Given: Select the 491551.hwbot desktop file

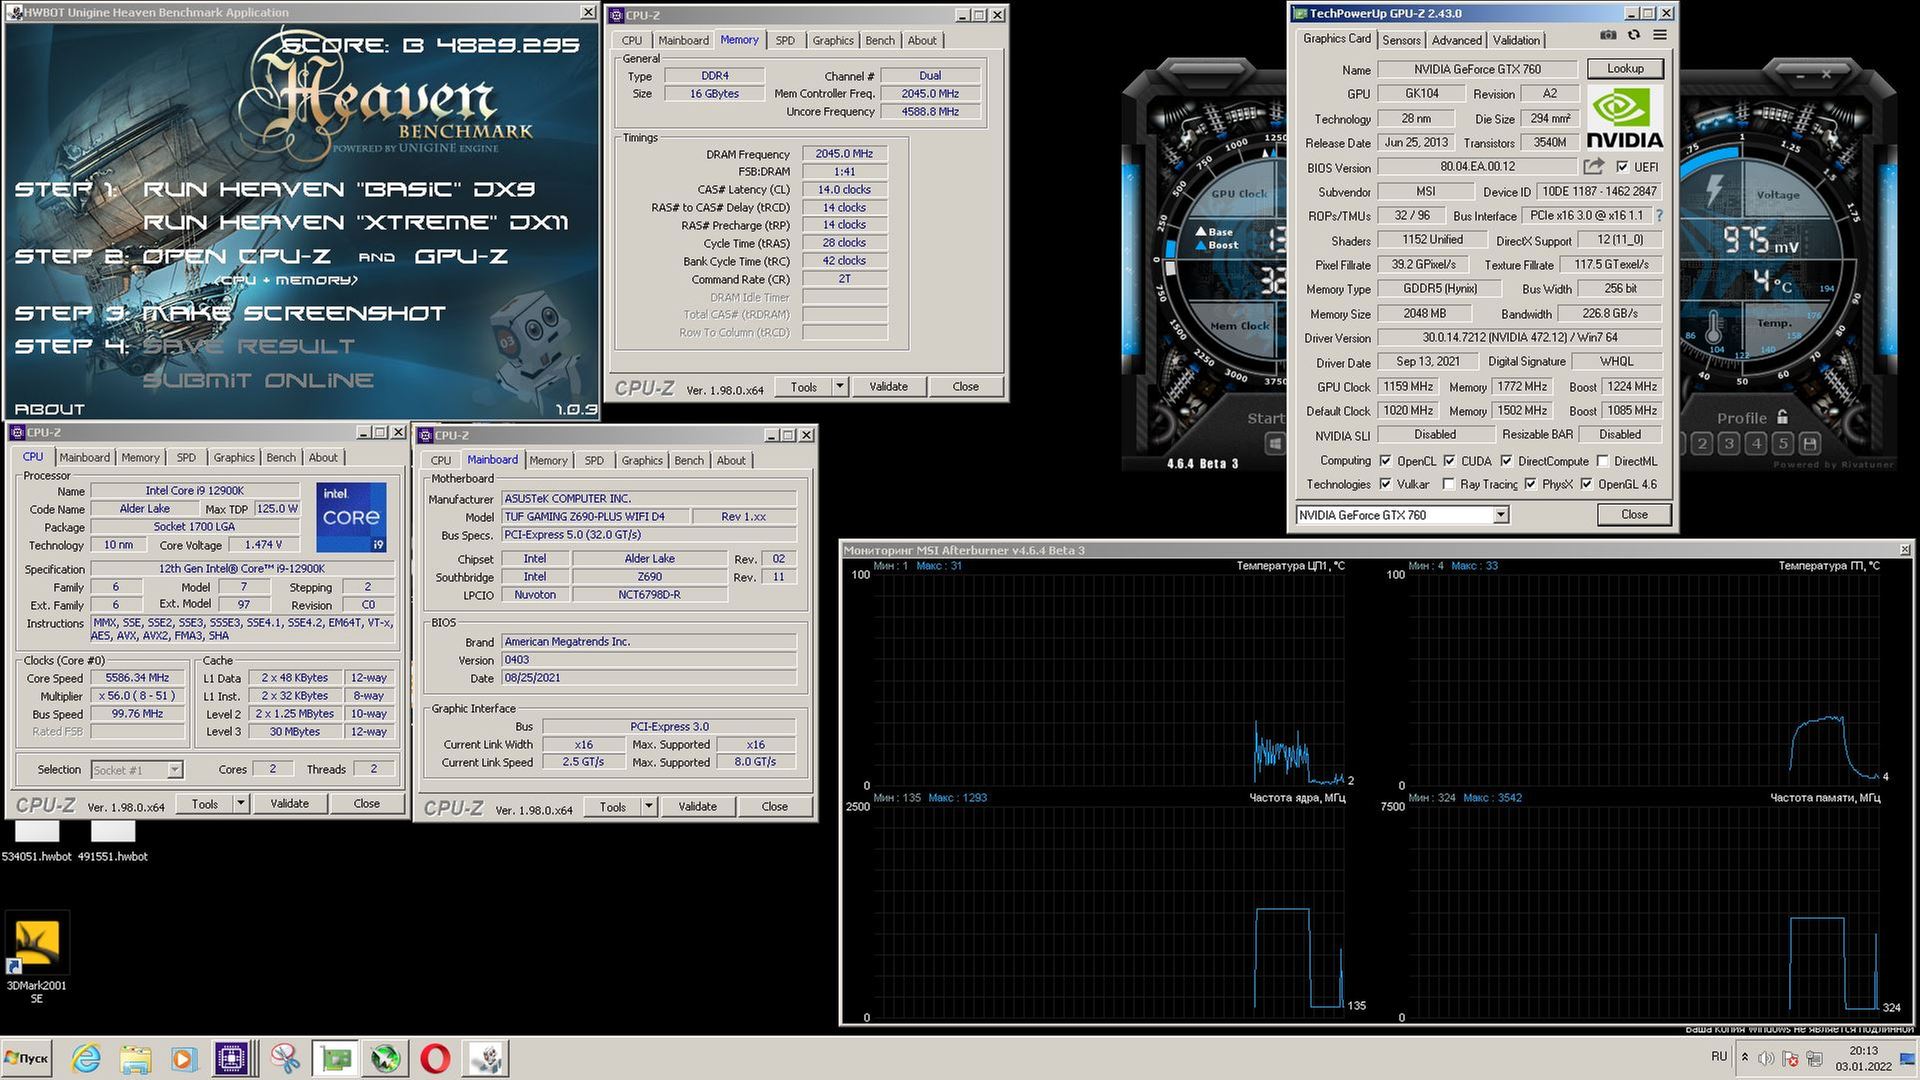Looking at the screenshot, I should pyautogui.click(x=112, y=841).
